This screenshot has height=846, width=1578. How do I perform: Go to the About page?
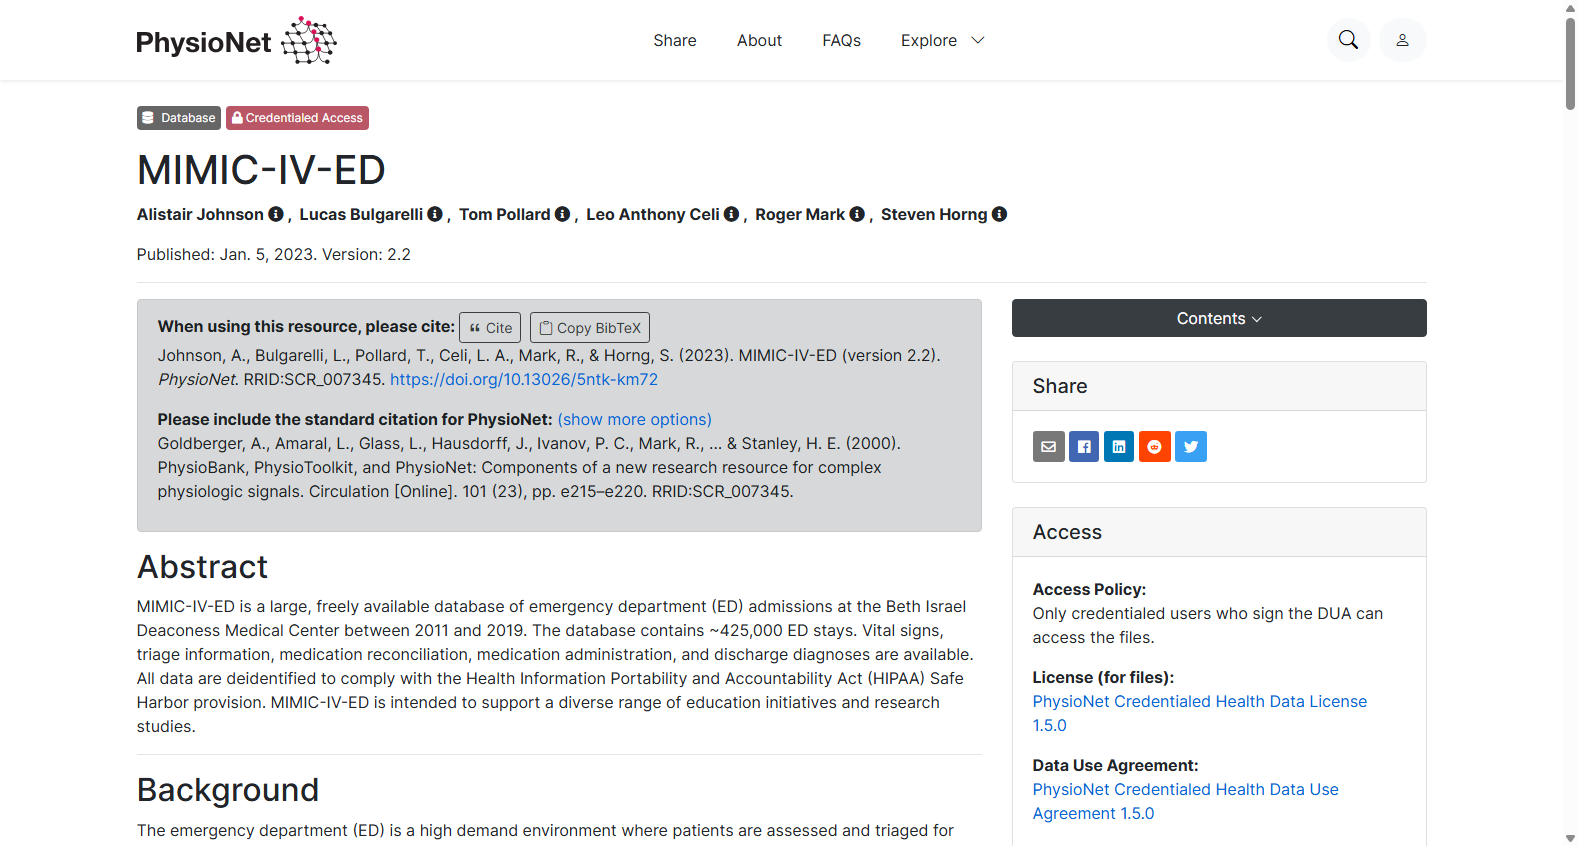[759, 40]
